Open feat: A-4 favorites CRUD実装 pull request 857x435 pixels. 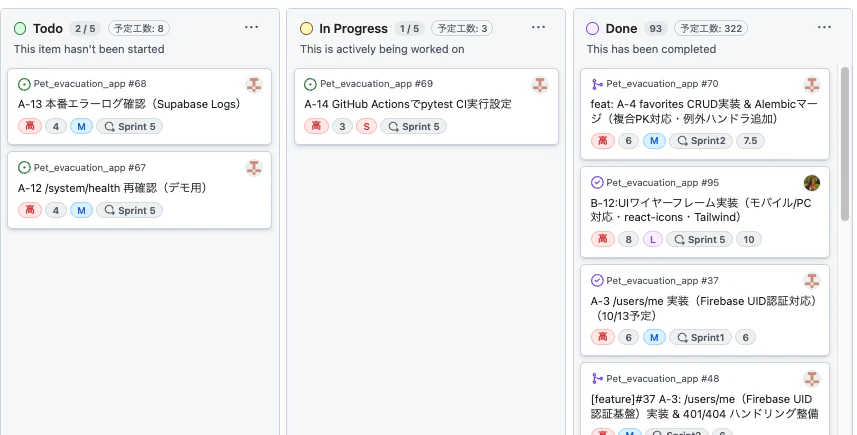[704, 111]
